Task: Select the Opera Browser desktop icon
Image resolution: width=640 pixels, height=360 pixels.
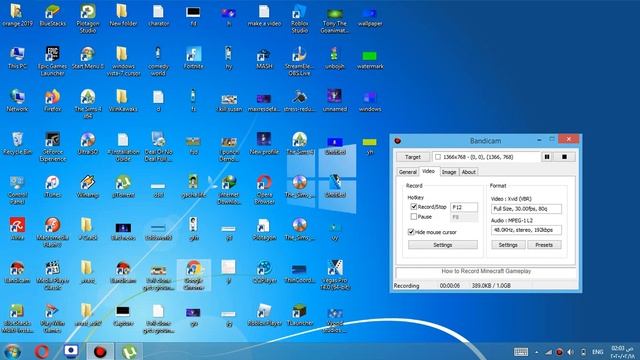Action: coord(264,190)
